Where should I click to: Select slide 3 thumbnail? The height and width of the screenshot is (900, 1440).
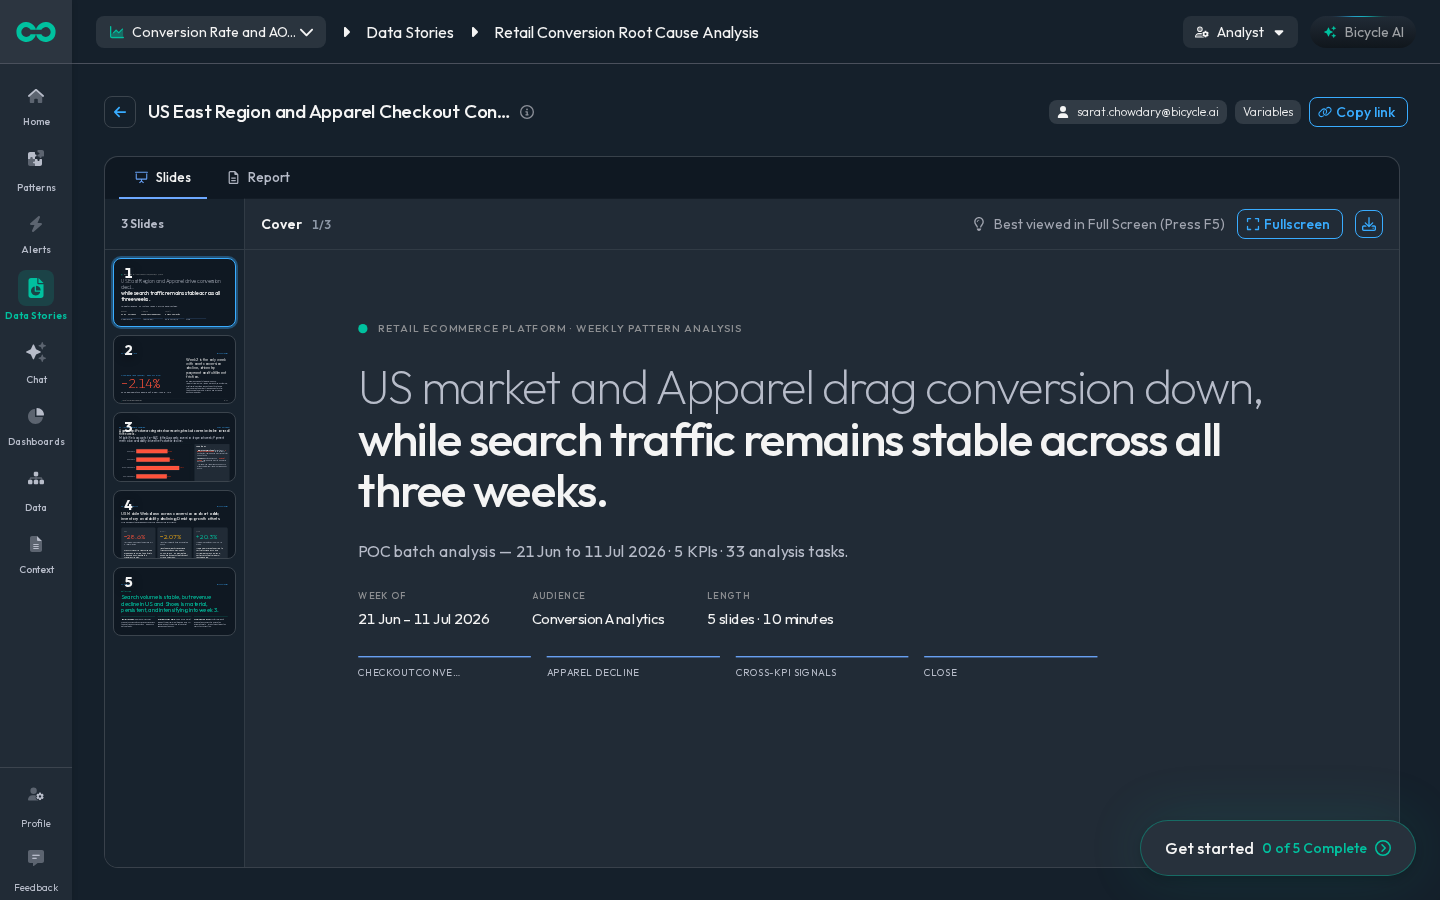point(175,447)
